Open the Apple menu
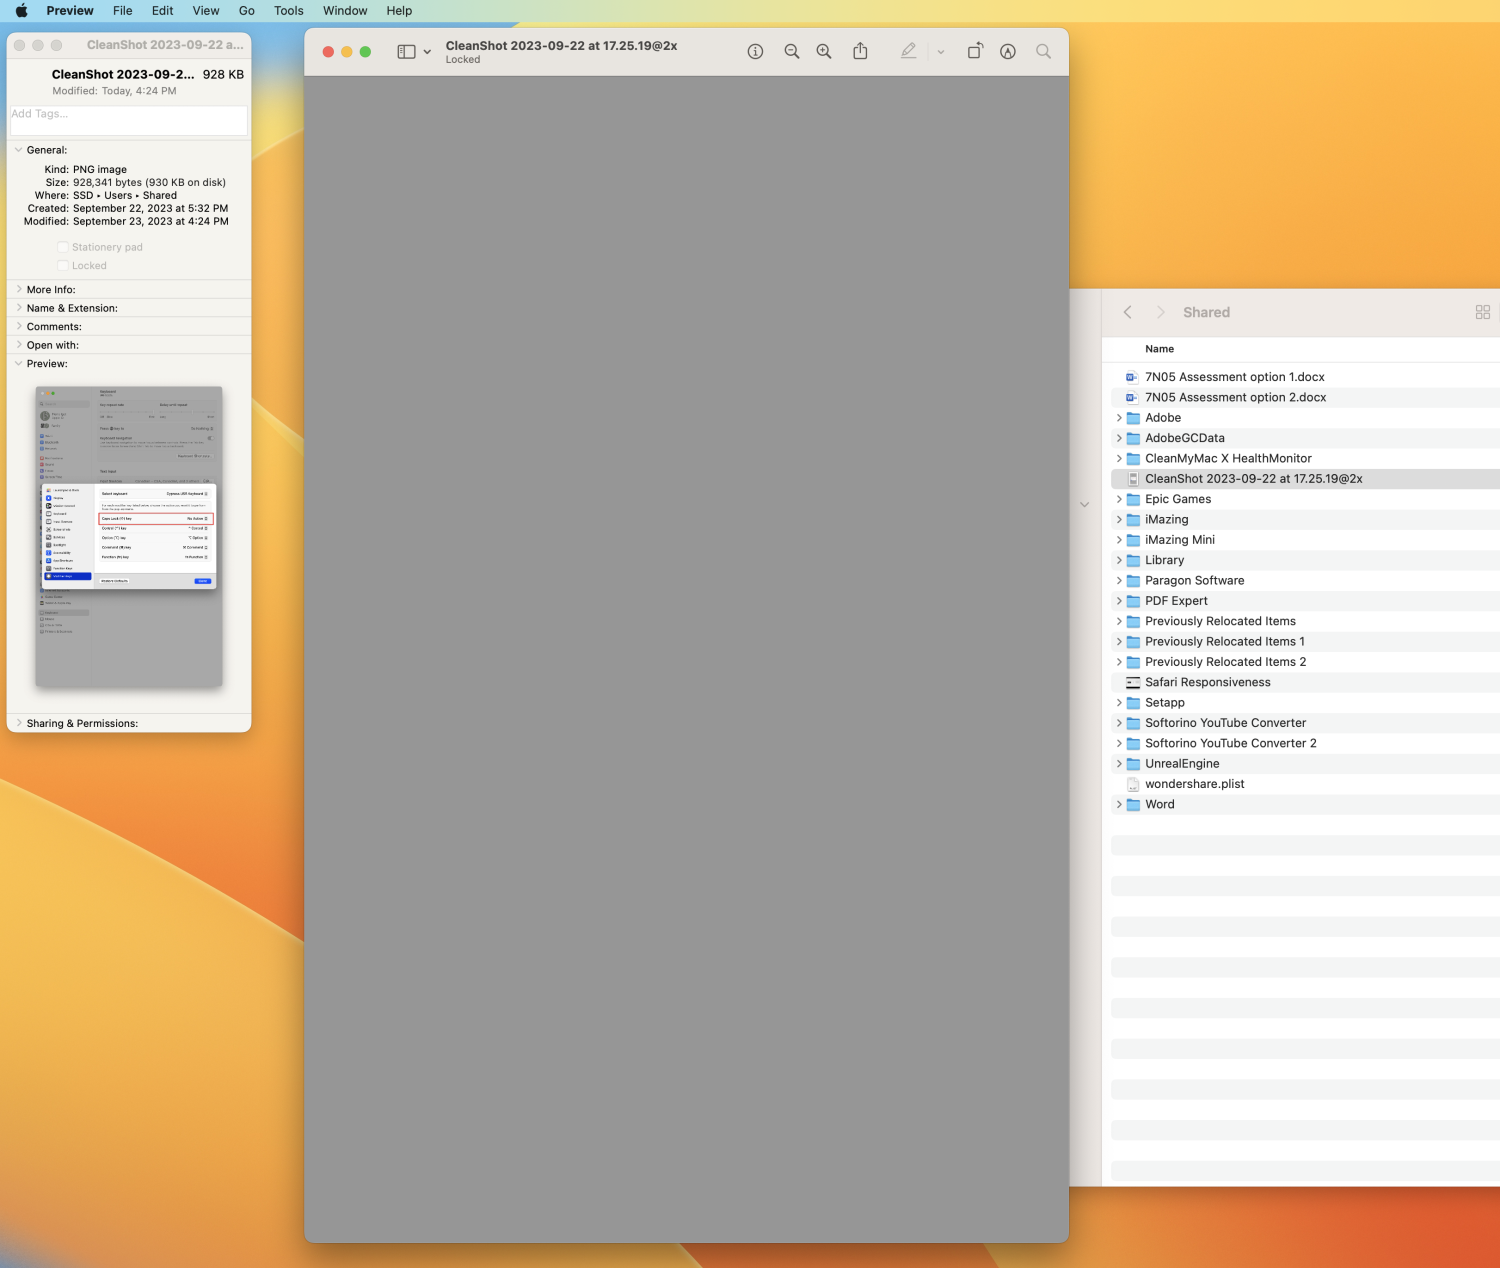Viewport: 1500px width, 1268px height. 20,11
